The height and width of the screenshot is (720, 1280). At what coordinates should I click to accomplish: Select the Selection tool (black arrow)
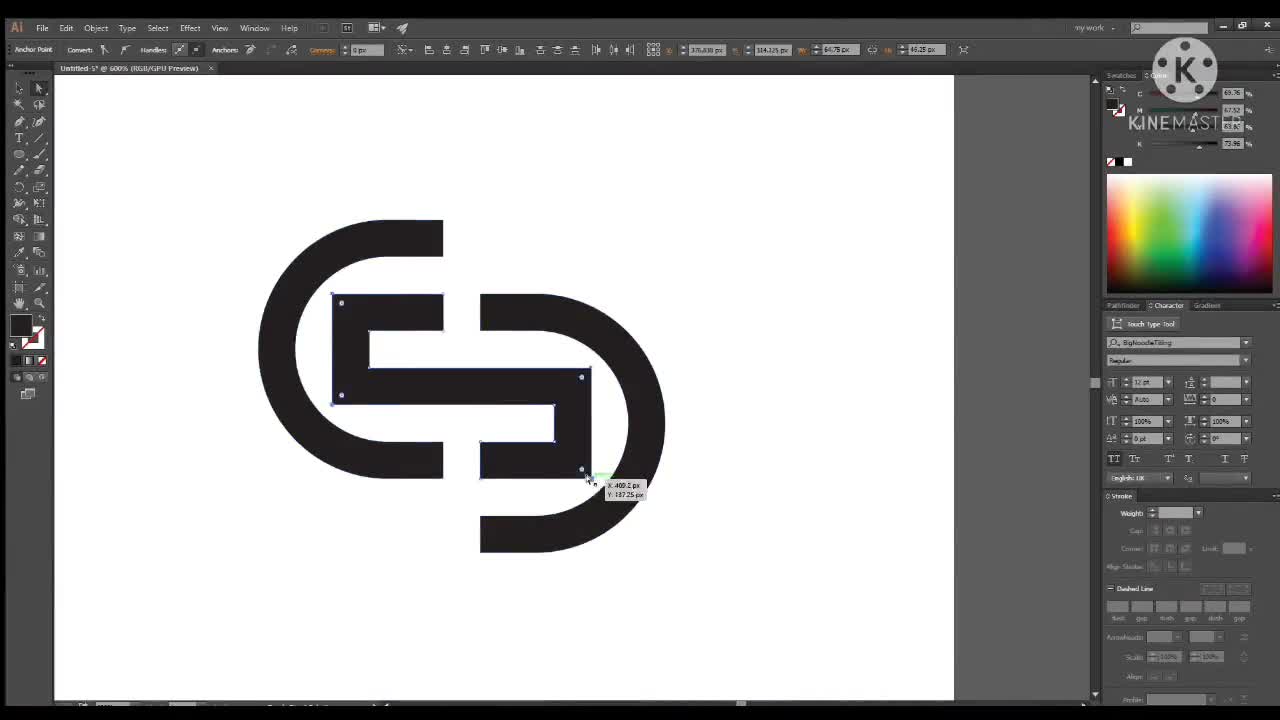click(19, 88)
